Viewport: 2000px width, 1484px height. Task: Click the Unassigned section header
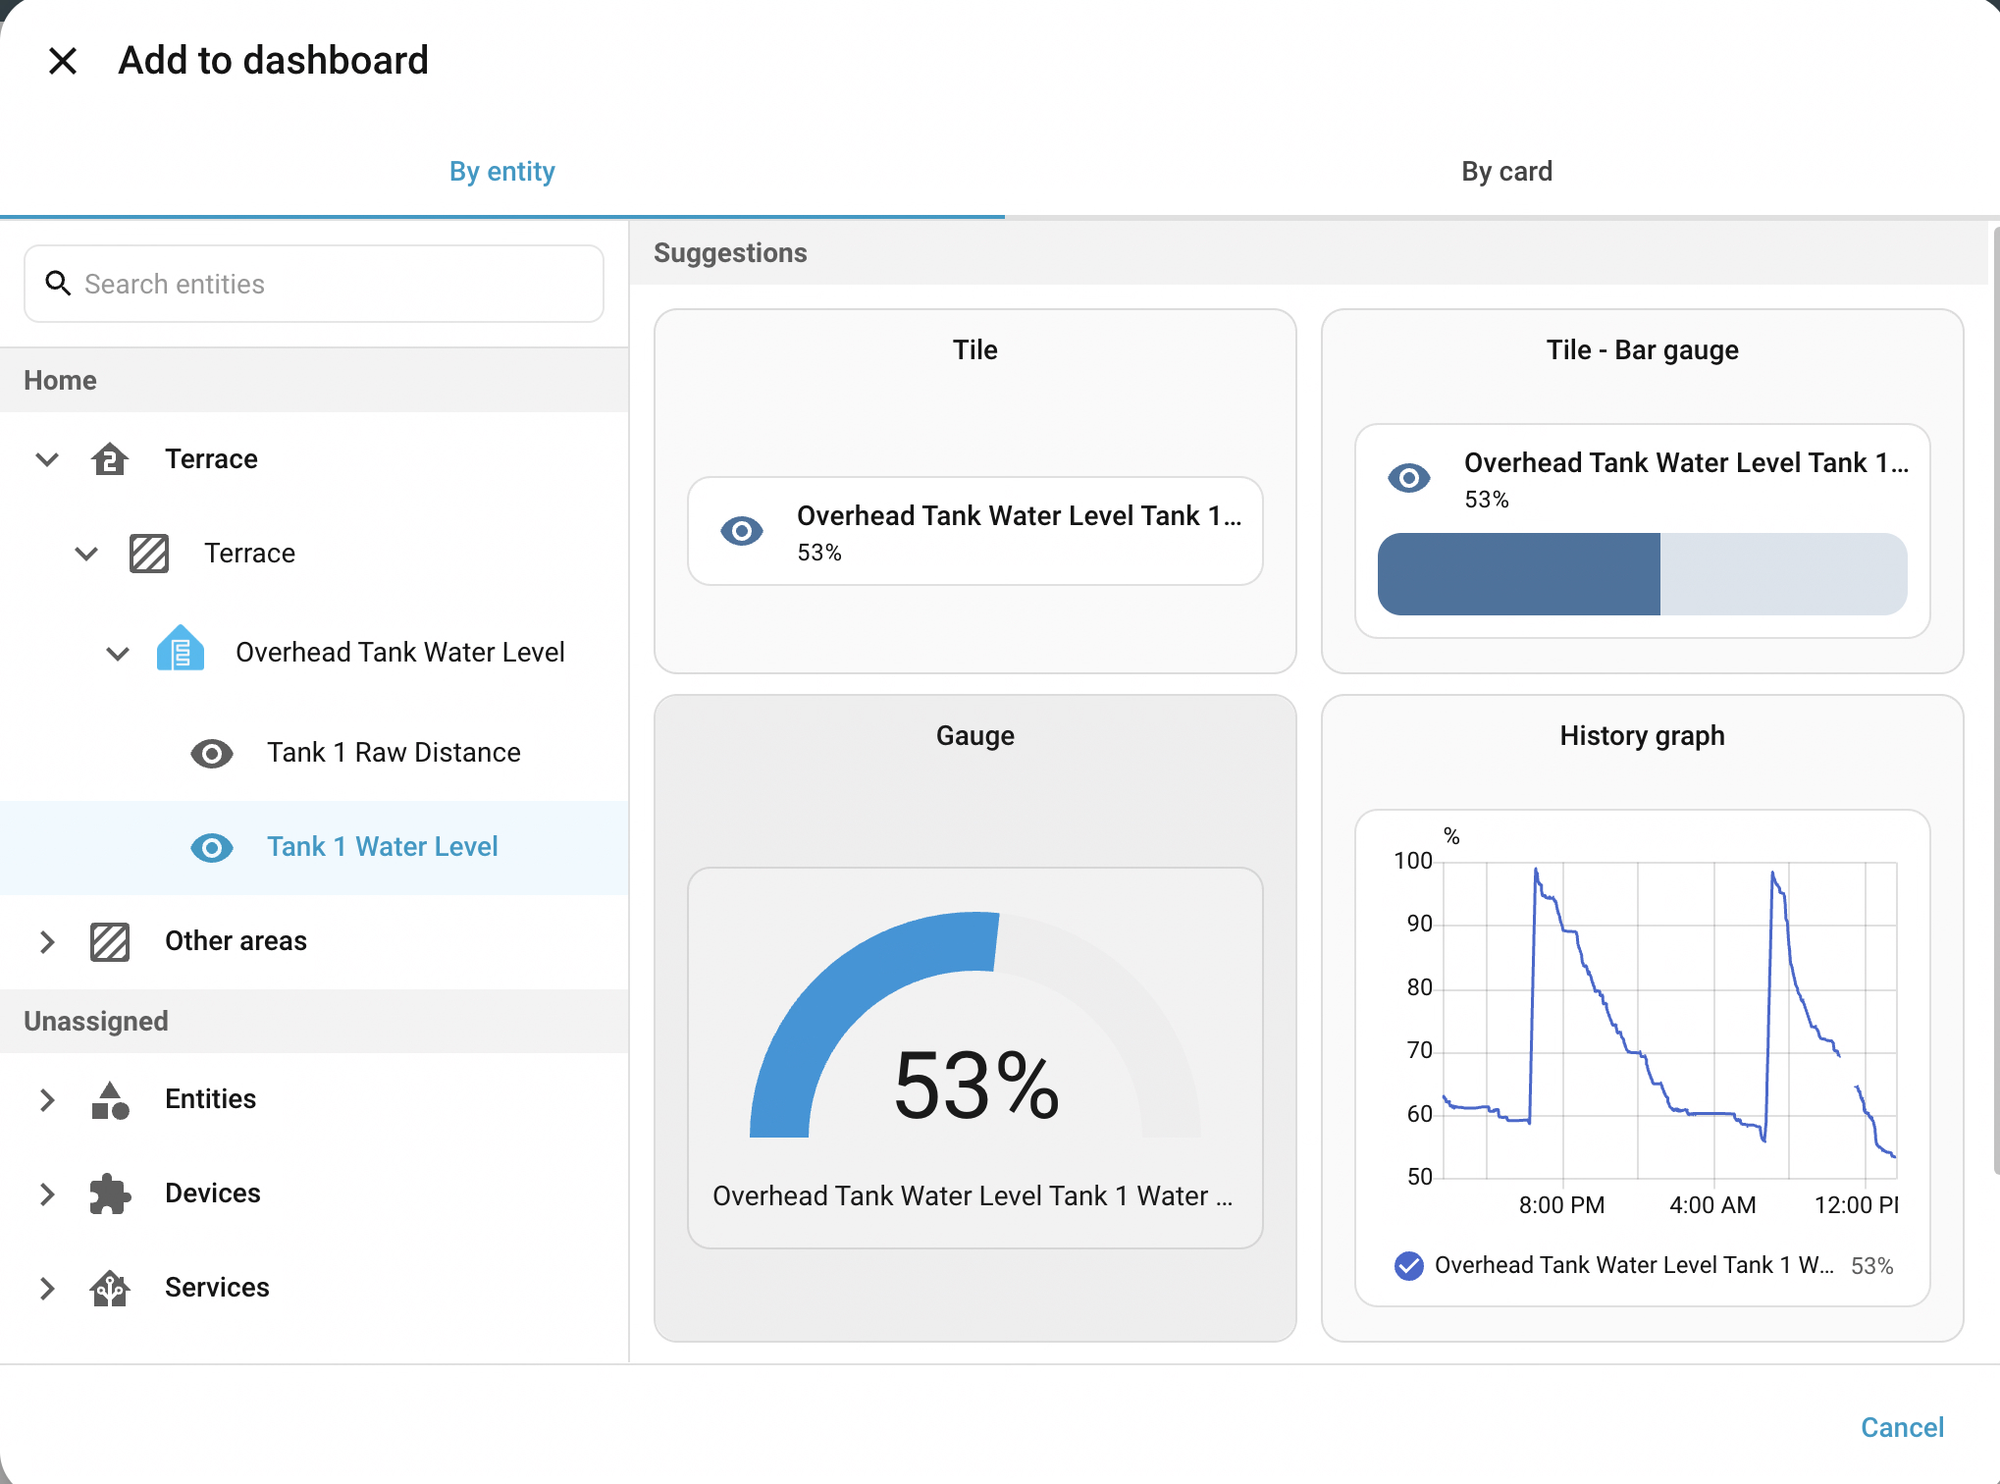click(x=314, y=1021)
